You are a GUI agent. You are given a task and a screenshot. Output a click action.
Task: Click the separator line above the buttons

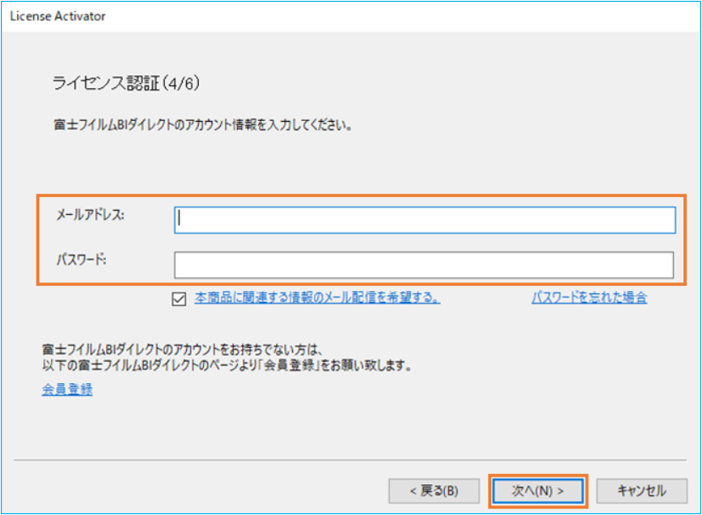(350, 461)
